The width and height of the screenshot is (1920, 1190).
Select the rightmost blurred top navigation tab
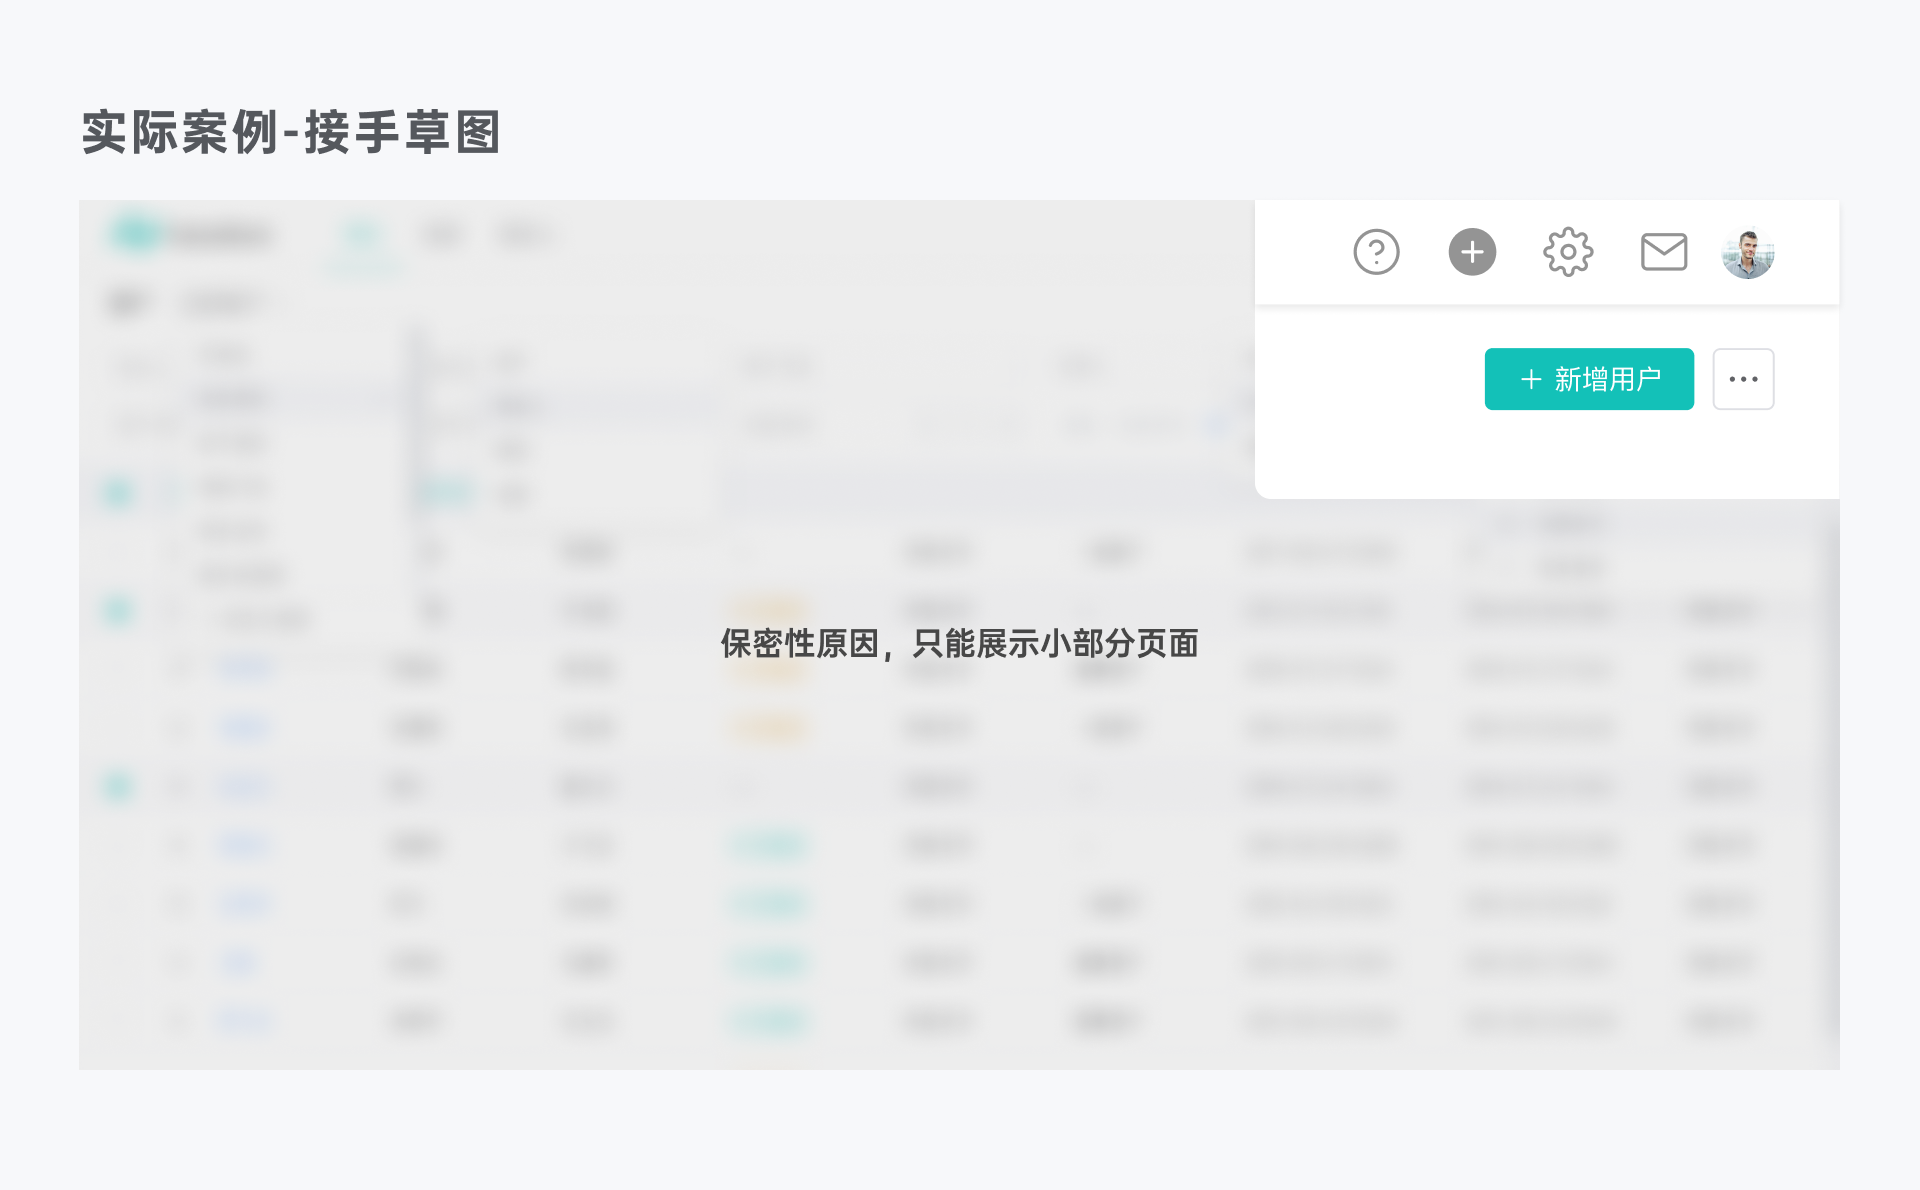pyautogui.click(x=524, y=236)
